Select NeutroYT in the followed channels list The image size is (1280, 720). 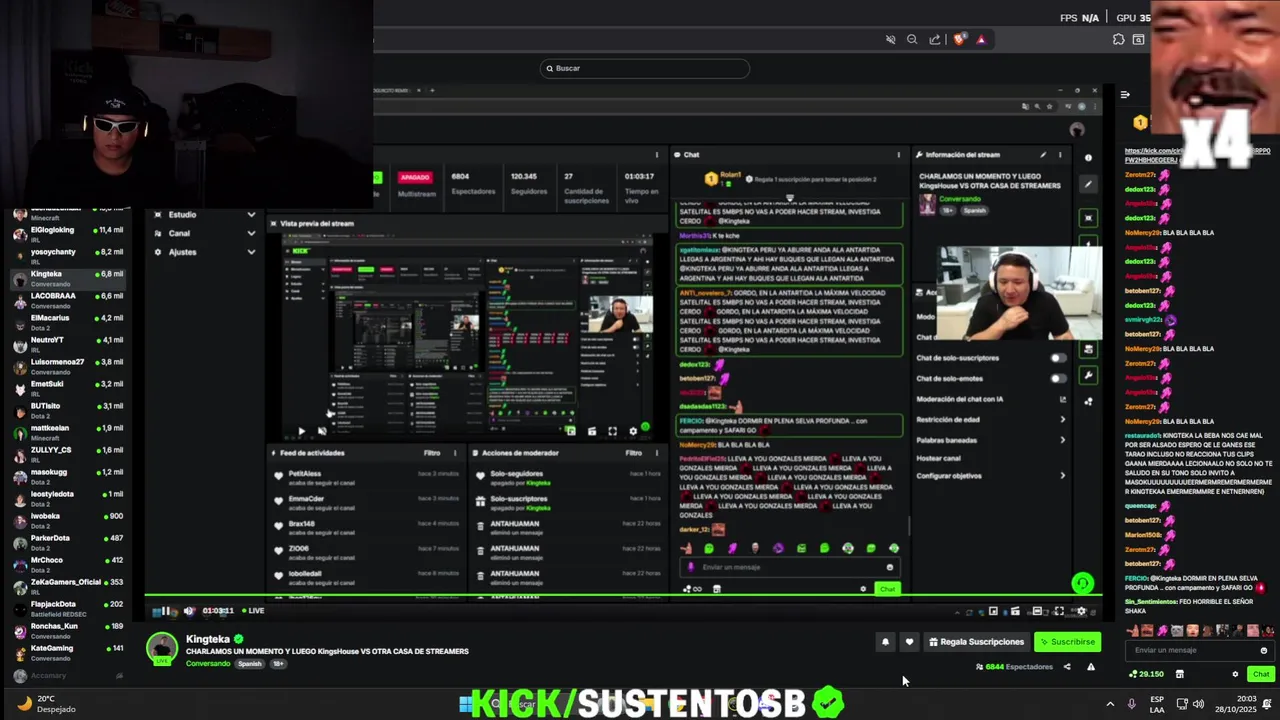click(68, 344)
